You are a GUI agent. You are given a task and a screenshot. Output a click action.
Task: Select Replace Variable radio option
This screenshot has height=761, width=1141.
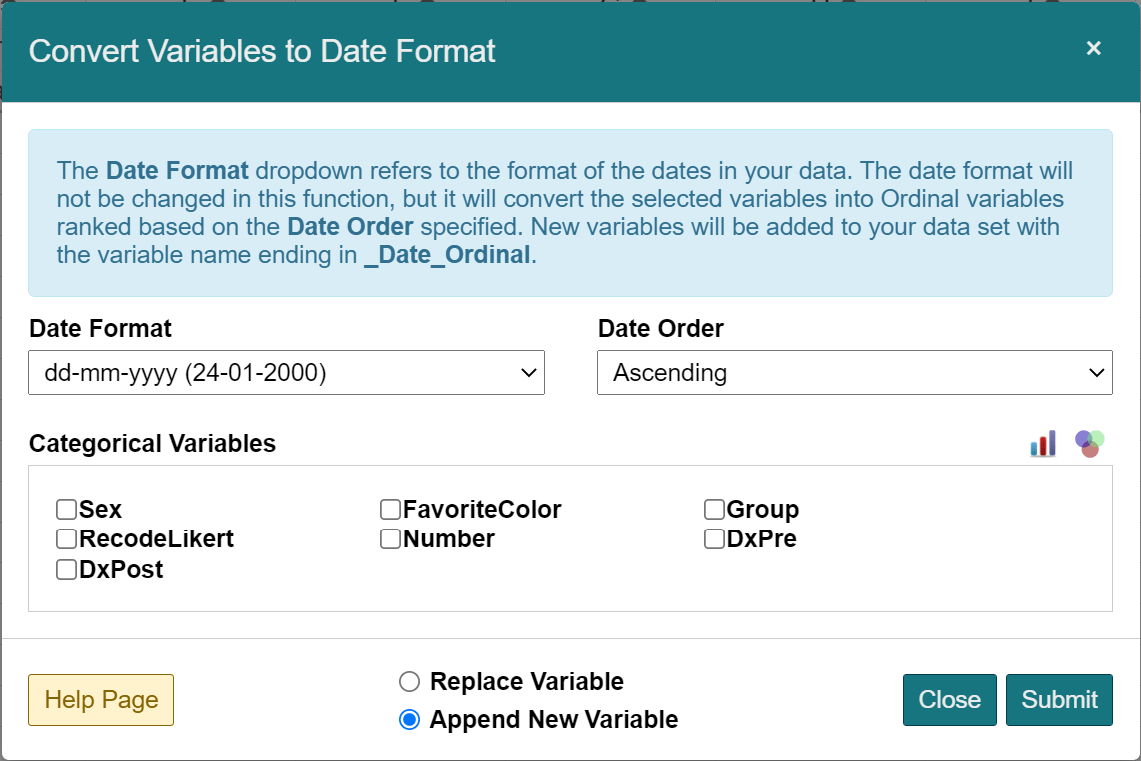point(409,682)
